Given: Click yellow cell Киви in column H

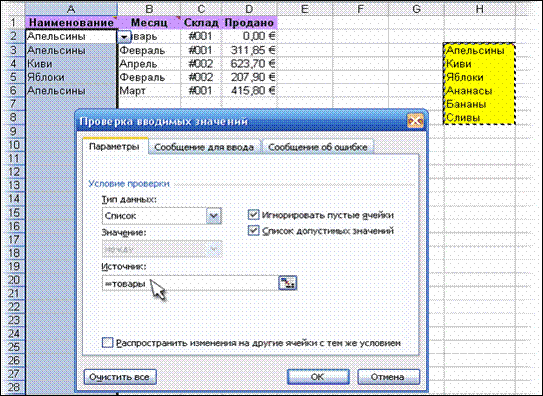Looking at the screenshot, I should (480, 64).
